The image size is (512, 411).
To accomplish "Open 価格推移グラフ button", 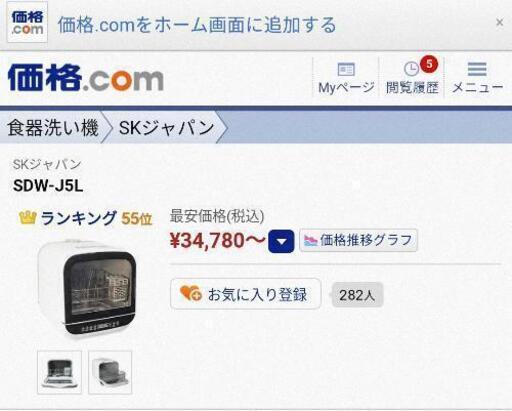I will click(x=358, y=240).
